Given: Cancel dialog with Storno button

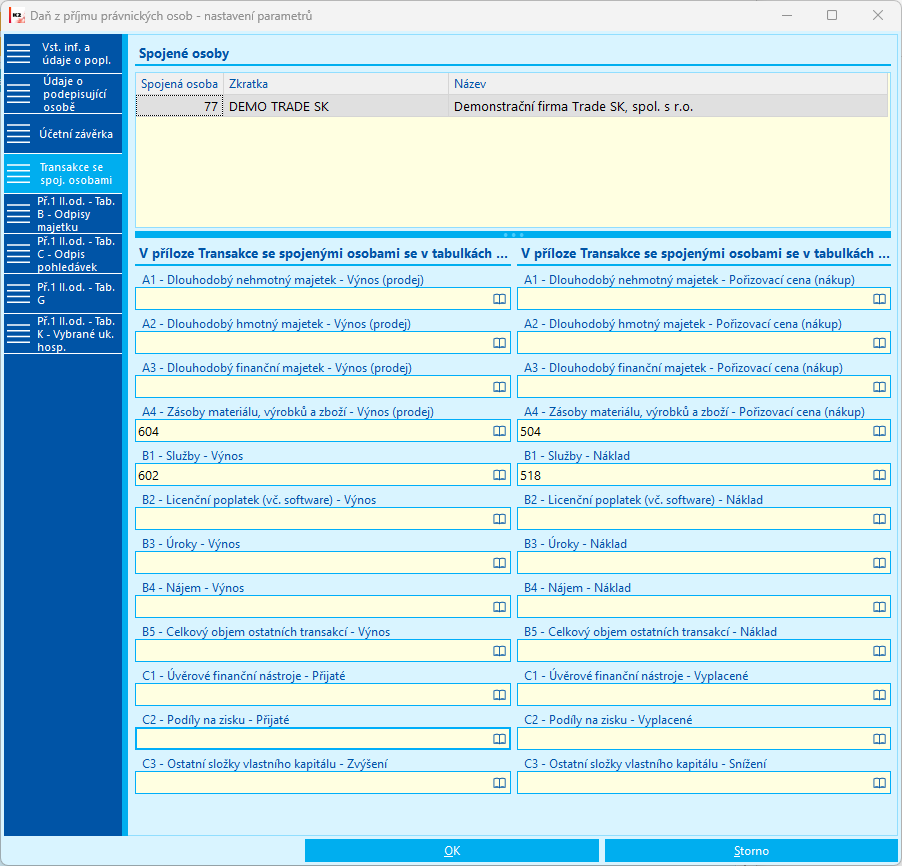Looking at the screenshot, I should (751, 850).
